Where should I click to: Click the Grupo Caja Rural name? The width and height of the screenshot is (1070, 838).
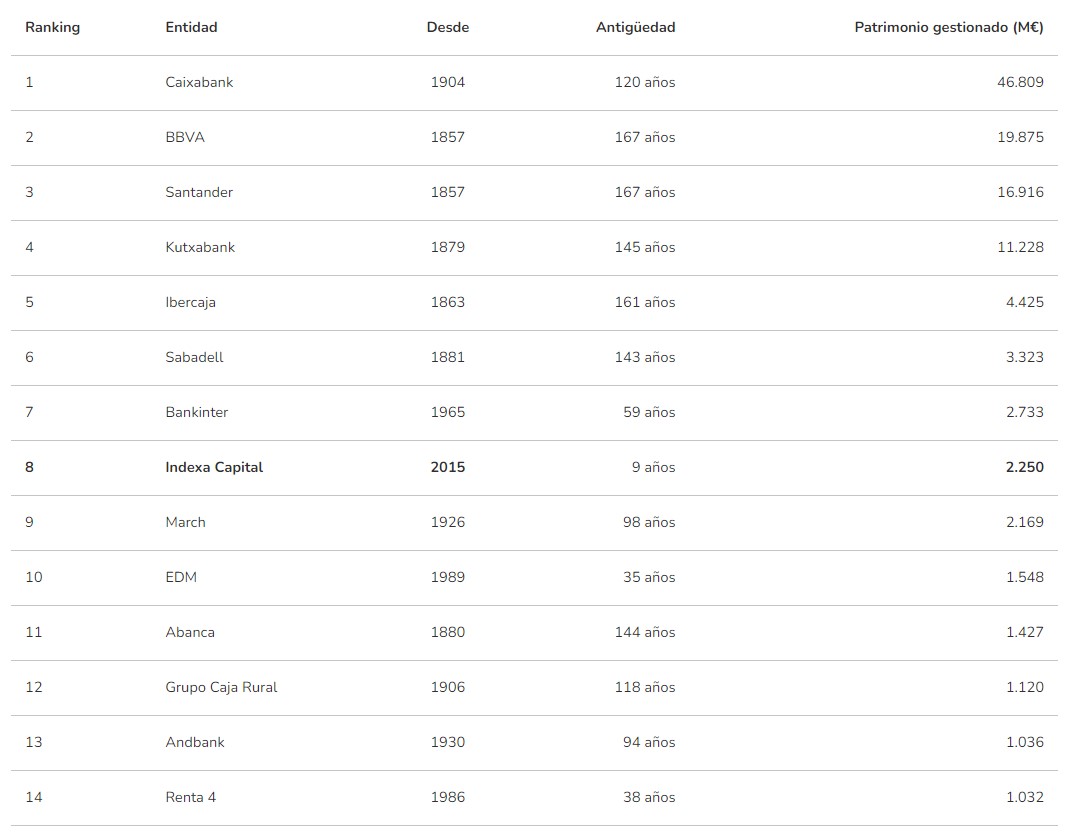click(221, 687)
